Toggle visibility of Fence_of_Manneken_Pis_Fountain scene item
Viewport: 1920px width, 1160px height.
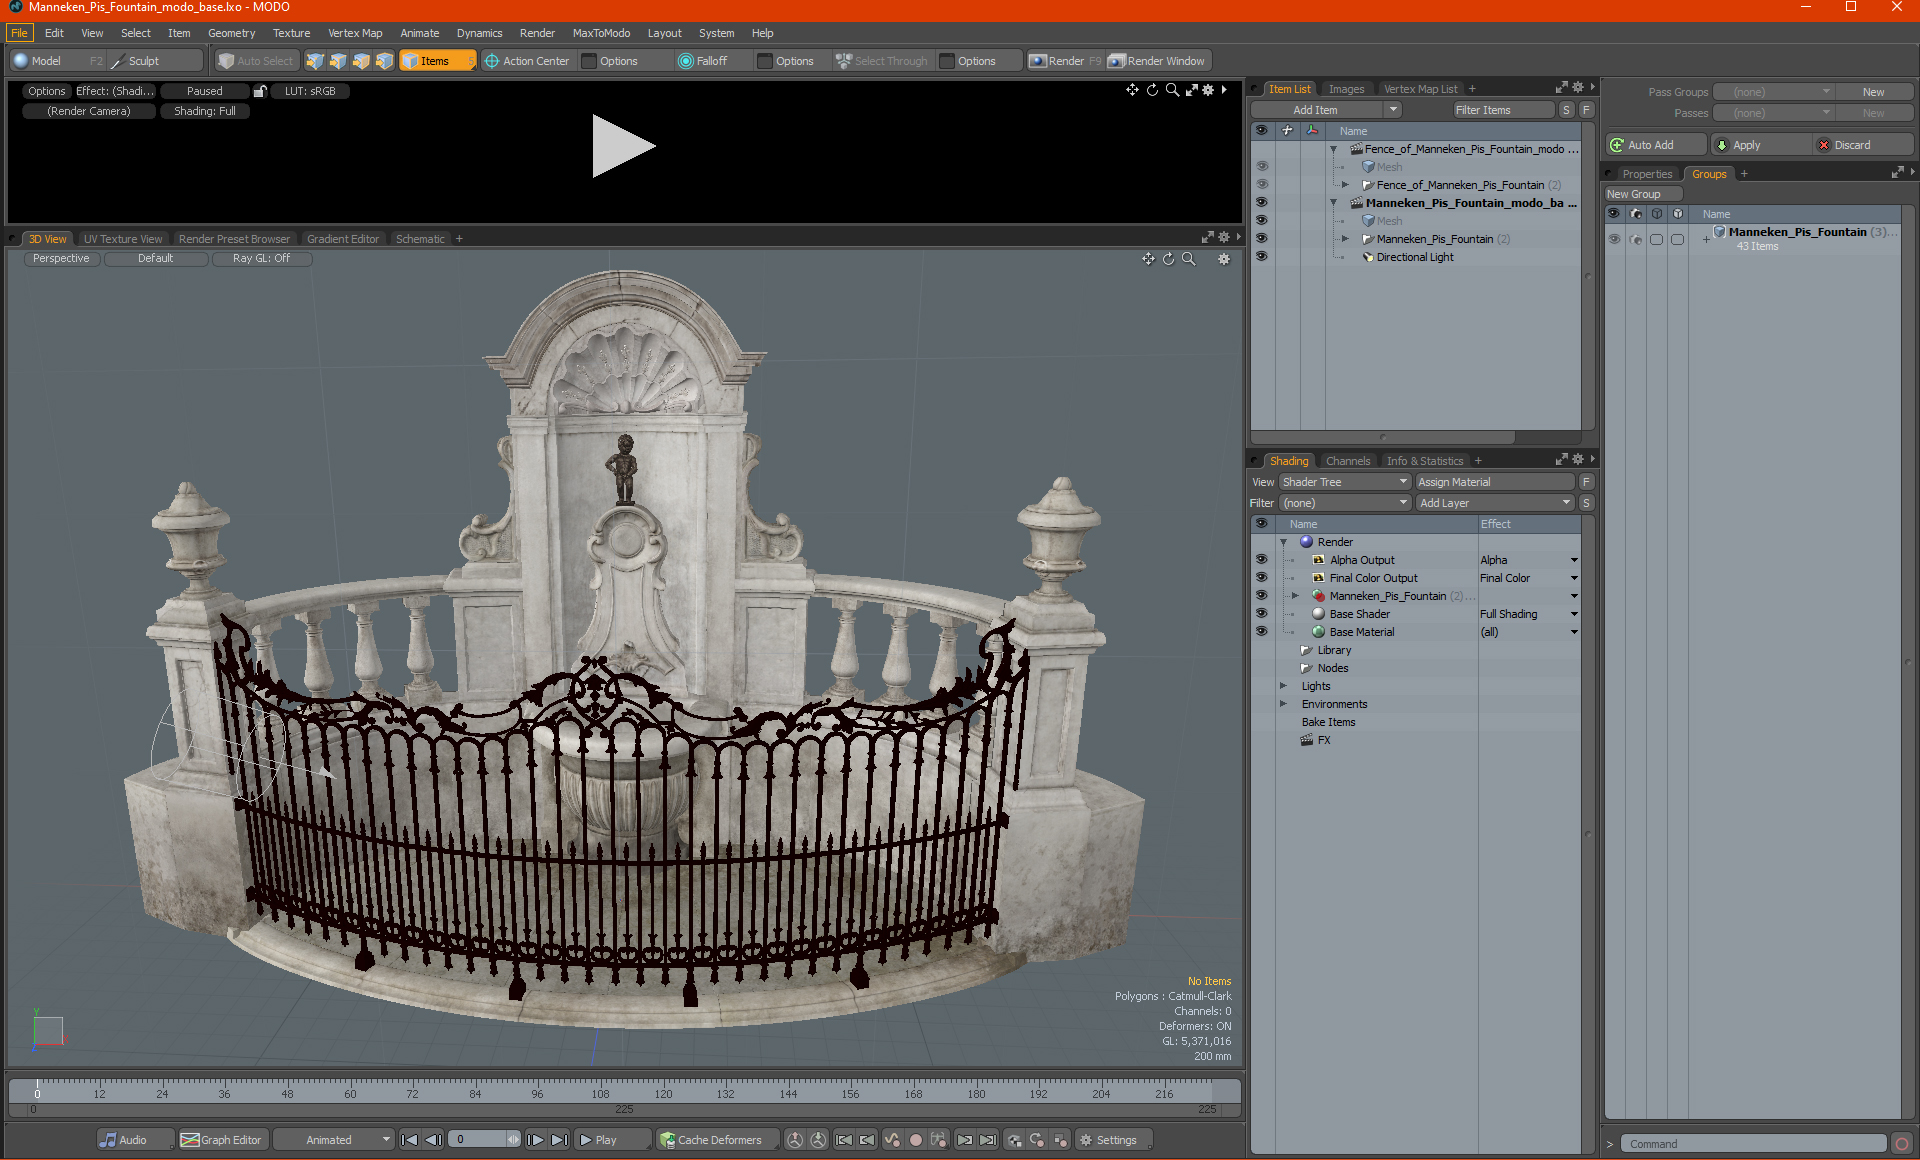click(1261, 185)
